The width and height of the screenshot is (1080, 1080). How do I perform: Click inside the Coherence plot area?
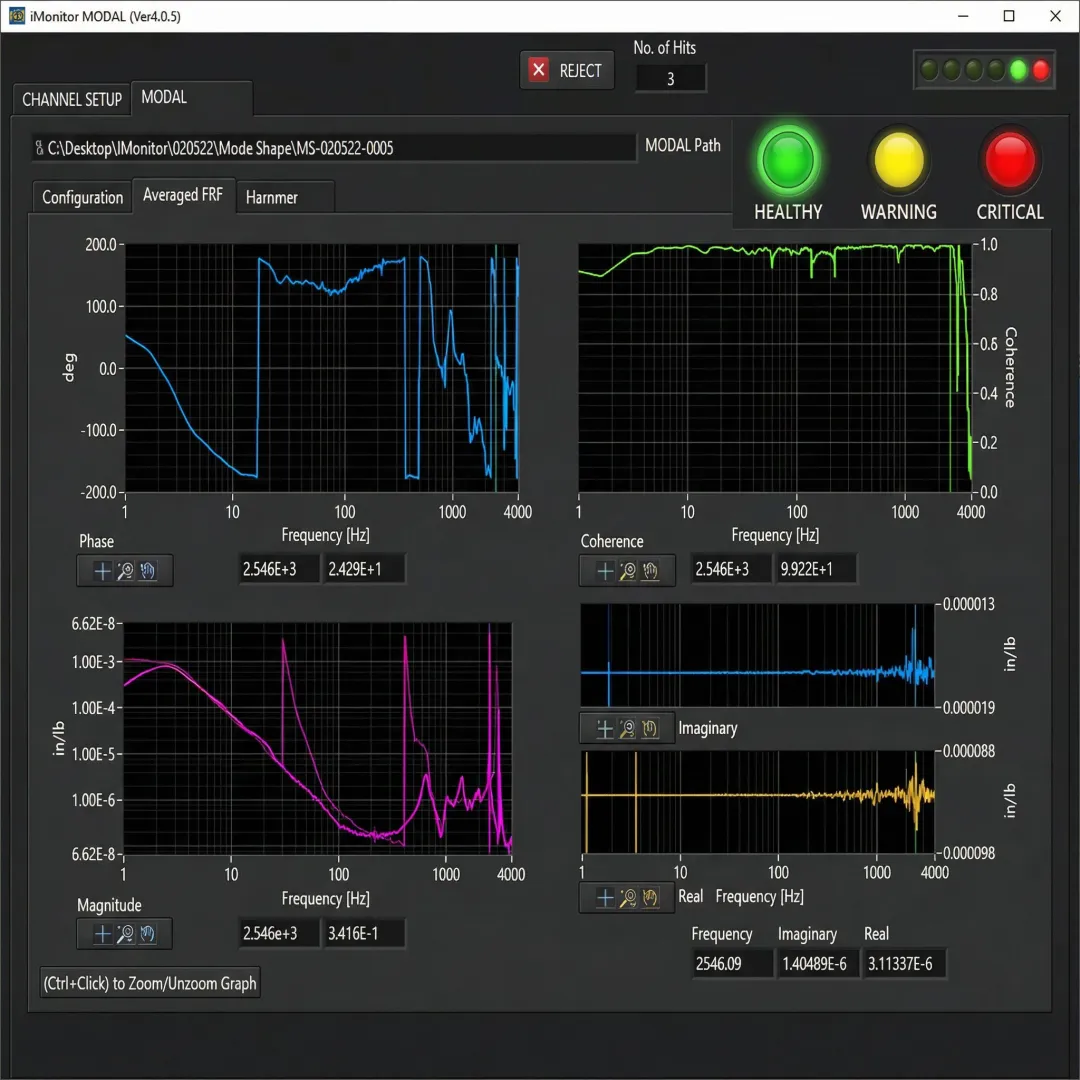pyautogui.click(x=775, y=368)
